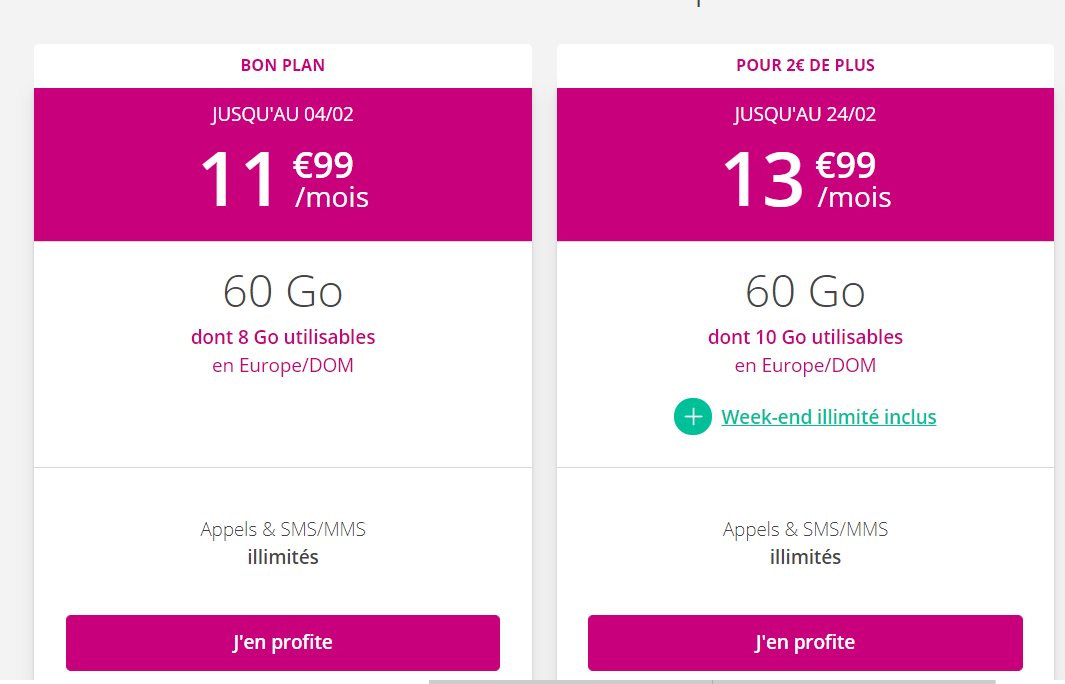Image resolution: width=1065 pixels, height=684 pixels.
Task: Click the horizontal scrollbar at the bottom
Action: point(570,681)
